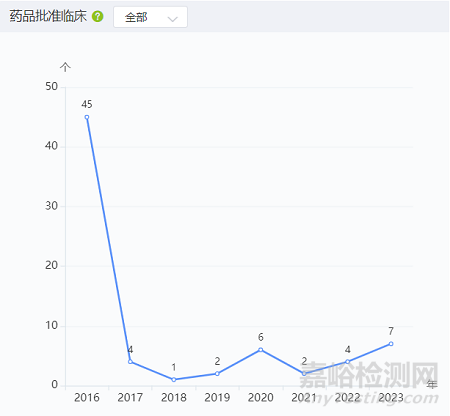Select the 2018 data point marked 1

pyautogui.click(x=174, y=379)
